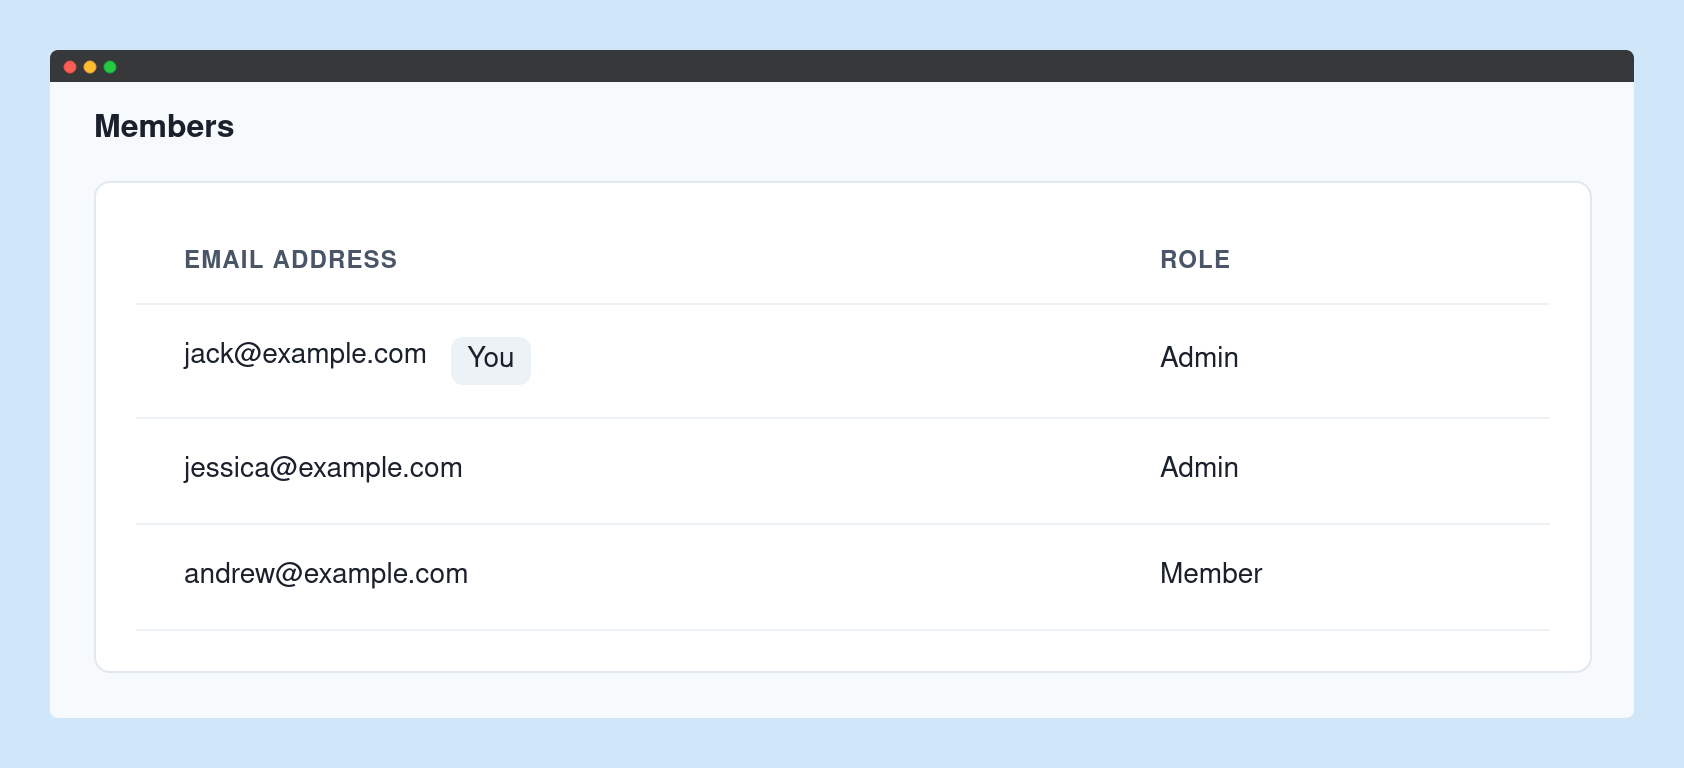
Task: Click the Admin role for jack@example.com
Action: [1199, 358]
